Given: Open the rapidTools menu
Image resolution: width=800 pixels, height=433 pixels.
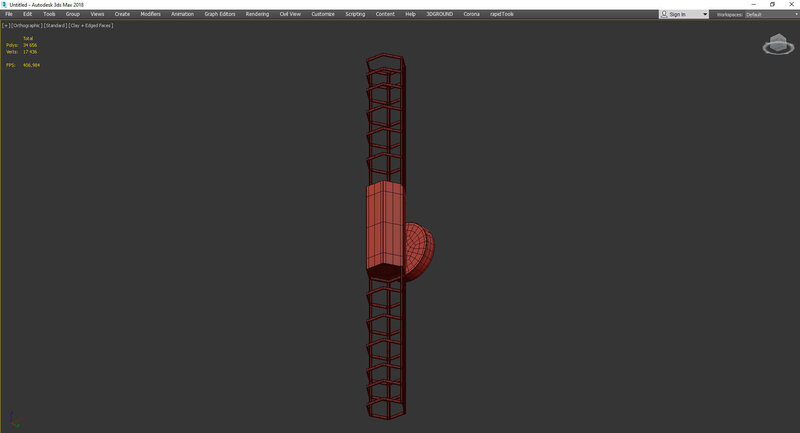Looking at the screenshot, I should coord(501,14).
